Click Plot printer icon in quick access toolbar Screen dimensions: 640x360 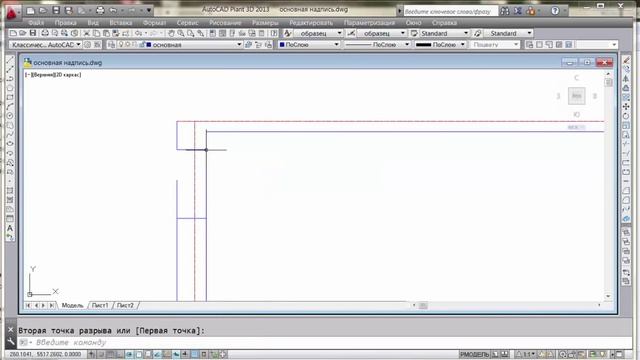pos(100,11)
